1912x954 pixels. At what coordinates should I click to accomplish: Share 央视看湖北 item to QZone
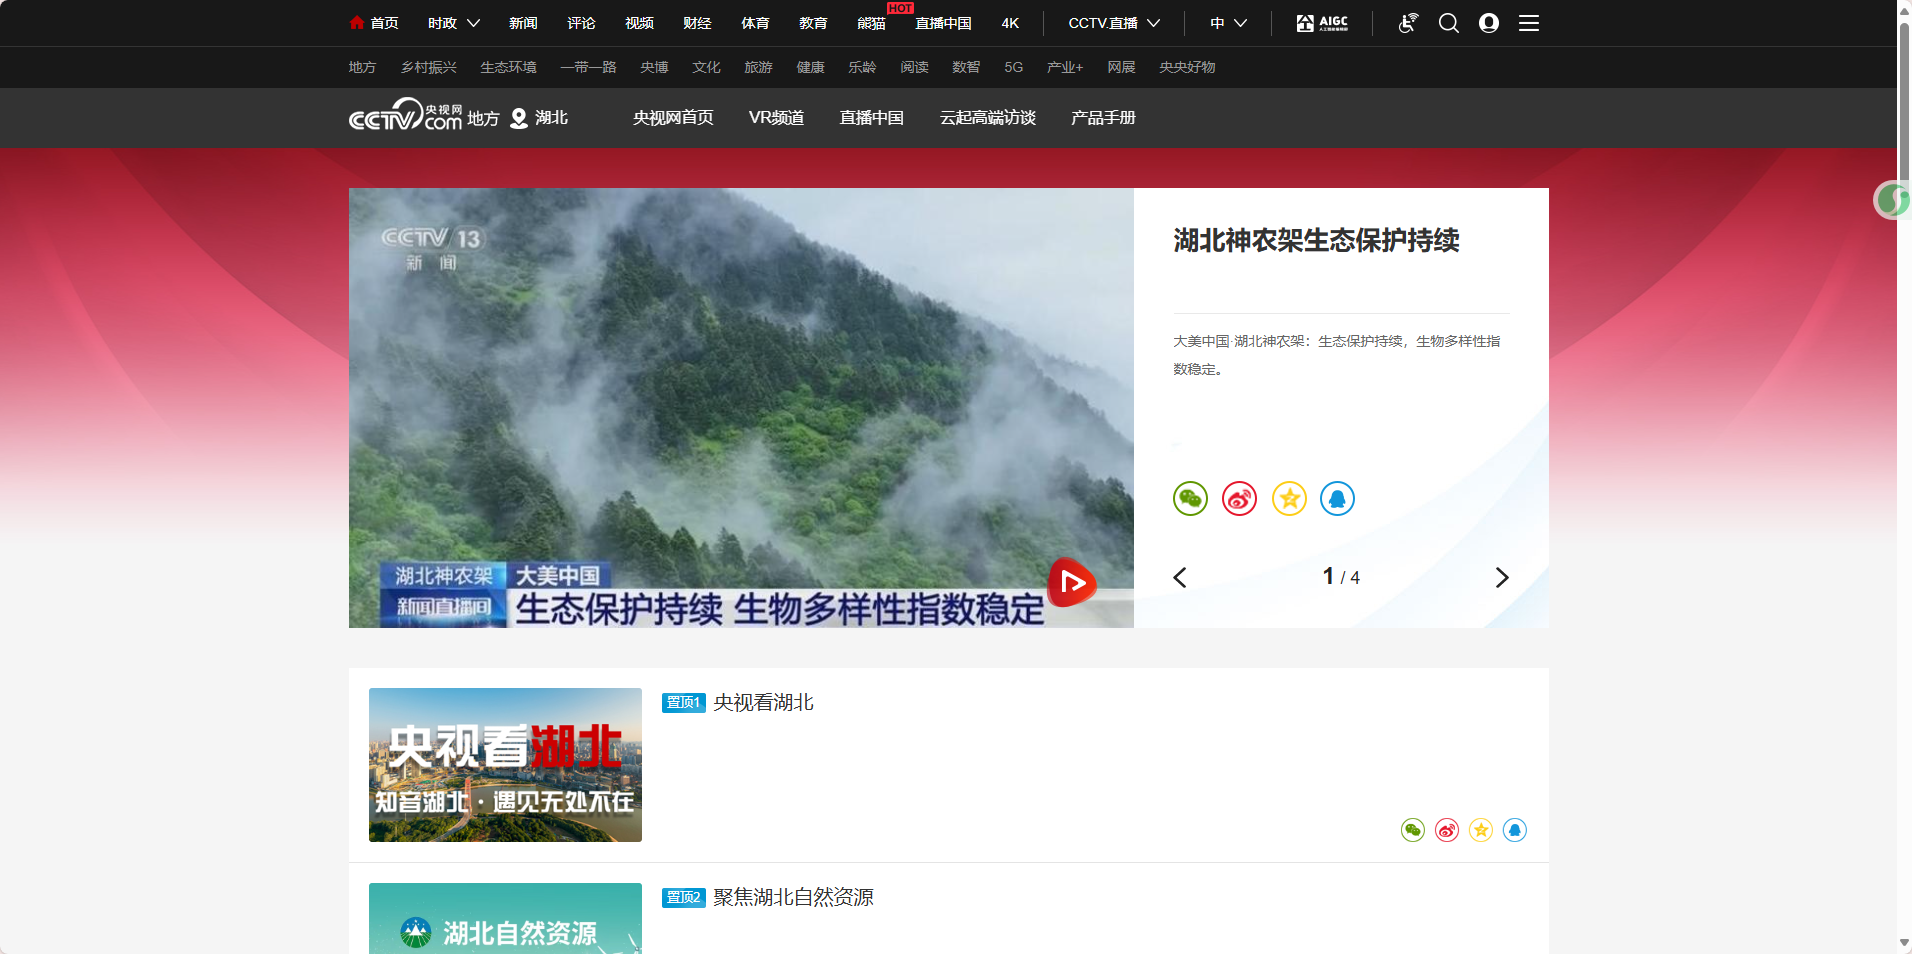click(1481, 830)
